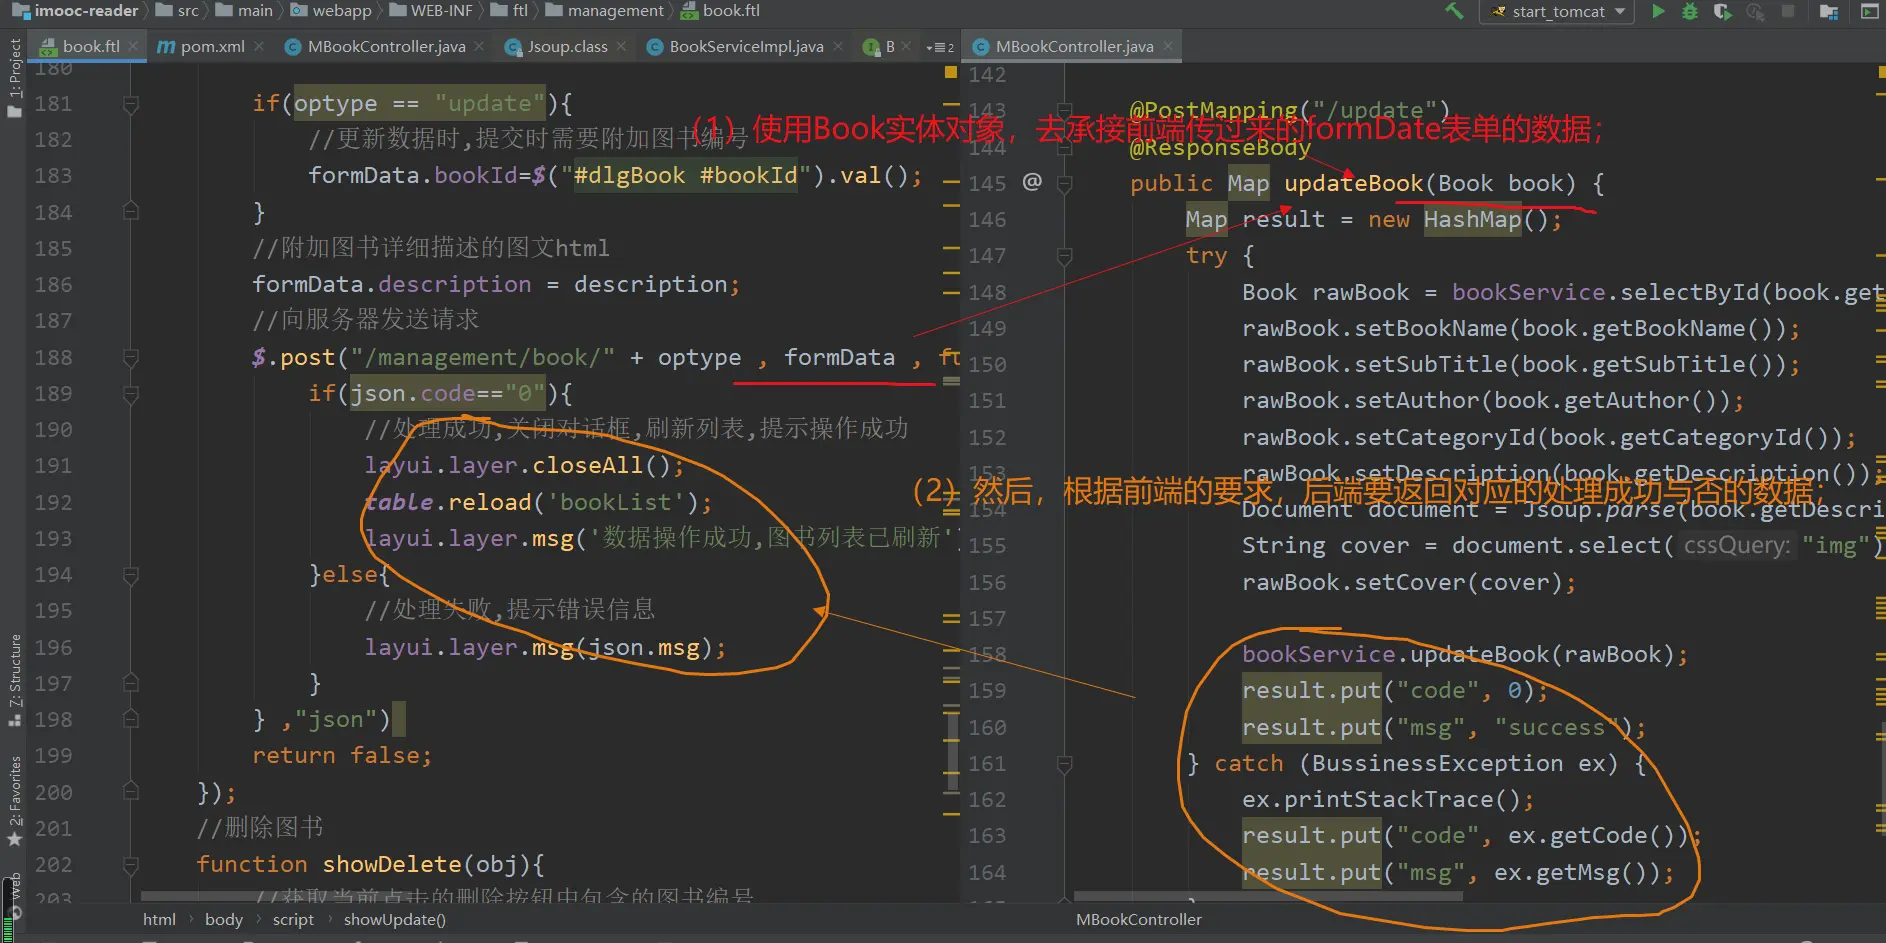
Task: Switch to the BookServiceImpl.java tab
Action: tap(745, 47)
